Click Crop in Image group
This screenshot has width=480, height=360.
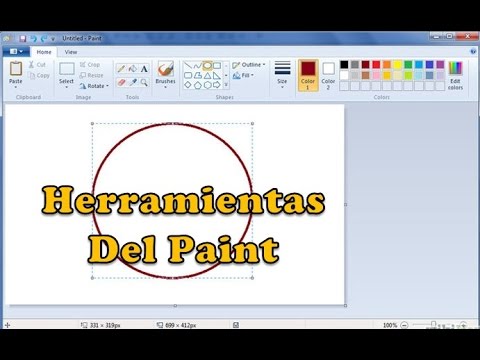click(x=90, y=65)
